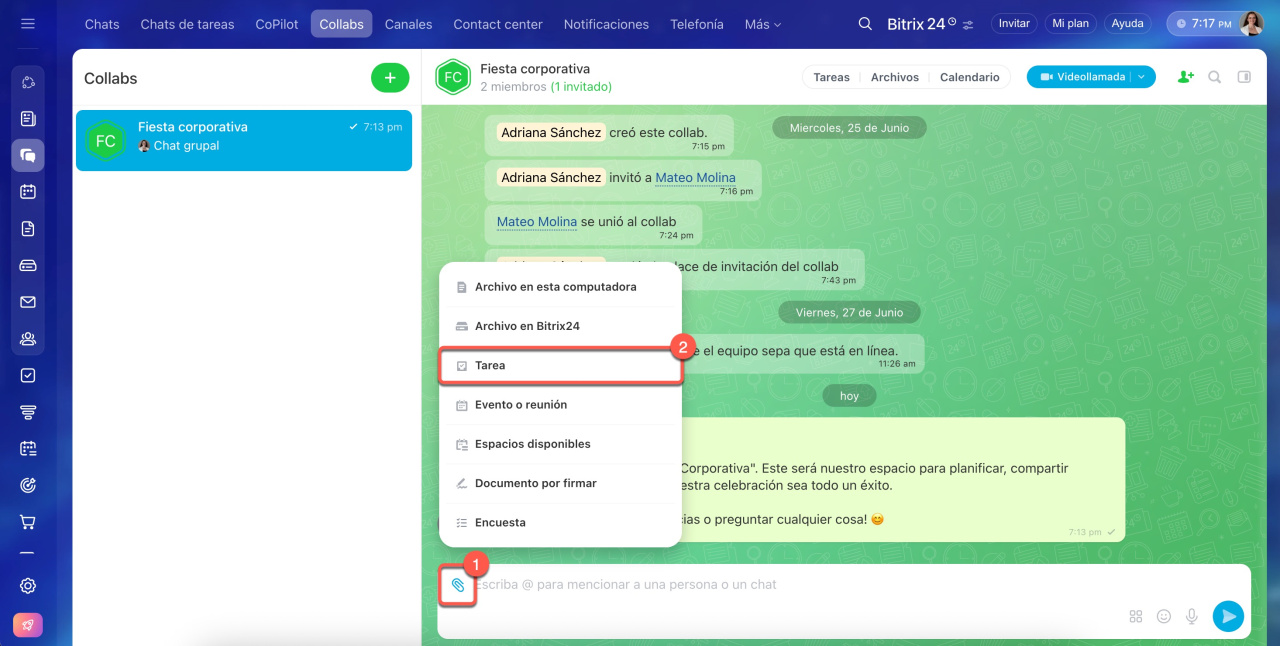Send message with blue arrow button
The height and width of the screenshot is (646, 1280).
(x=1228, y=616)
